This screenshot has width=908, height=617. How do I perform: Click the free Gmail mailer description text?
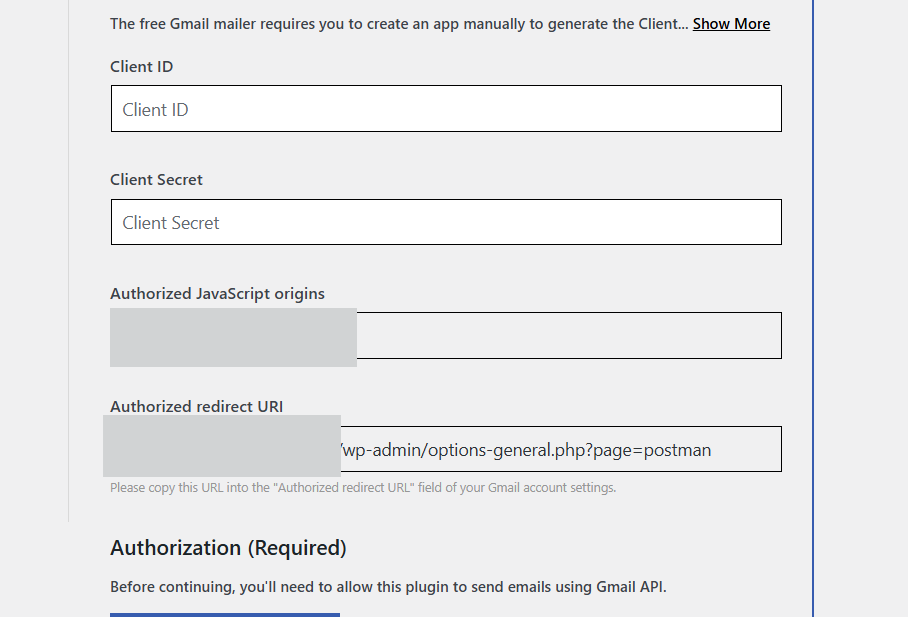coord(398,24)
